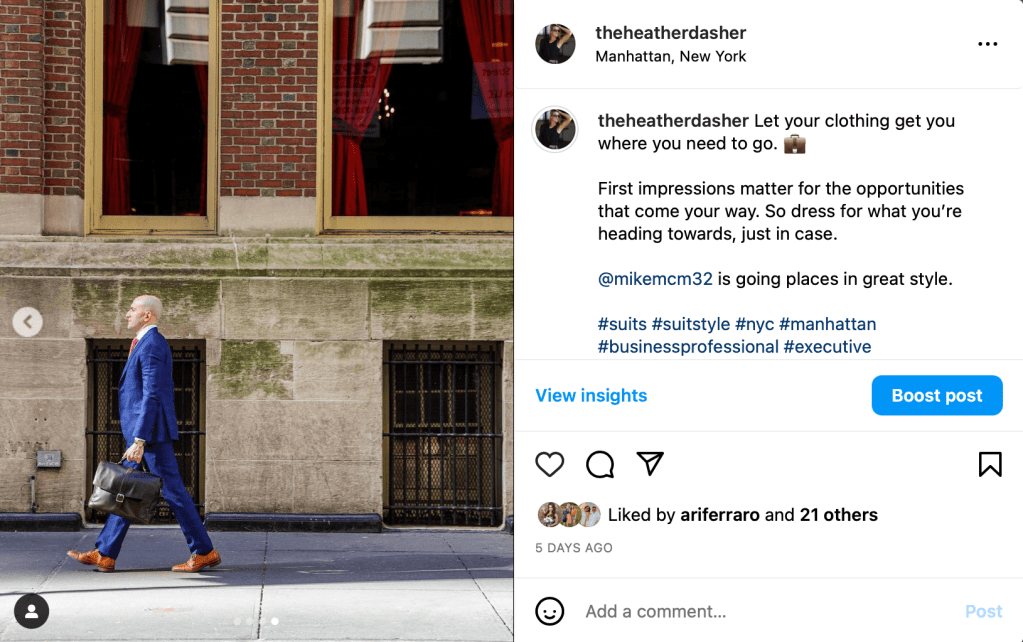Click the Boost post button
1023x642 pixels.
point(937,395)
